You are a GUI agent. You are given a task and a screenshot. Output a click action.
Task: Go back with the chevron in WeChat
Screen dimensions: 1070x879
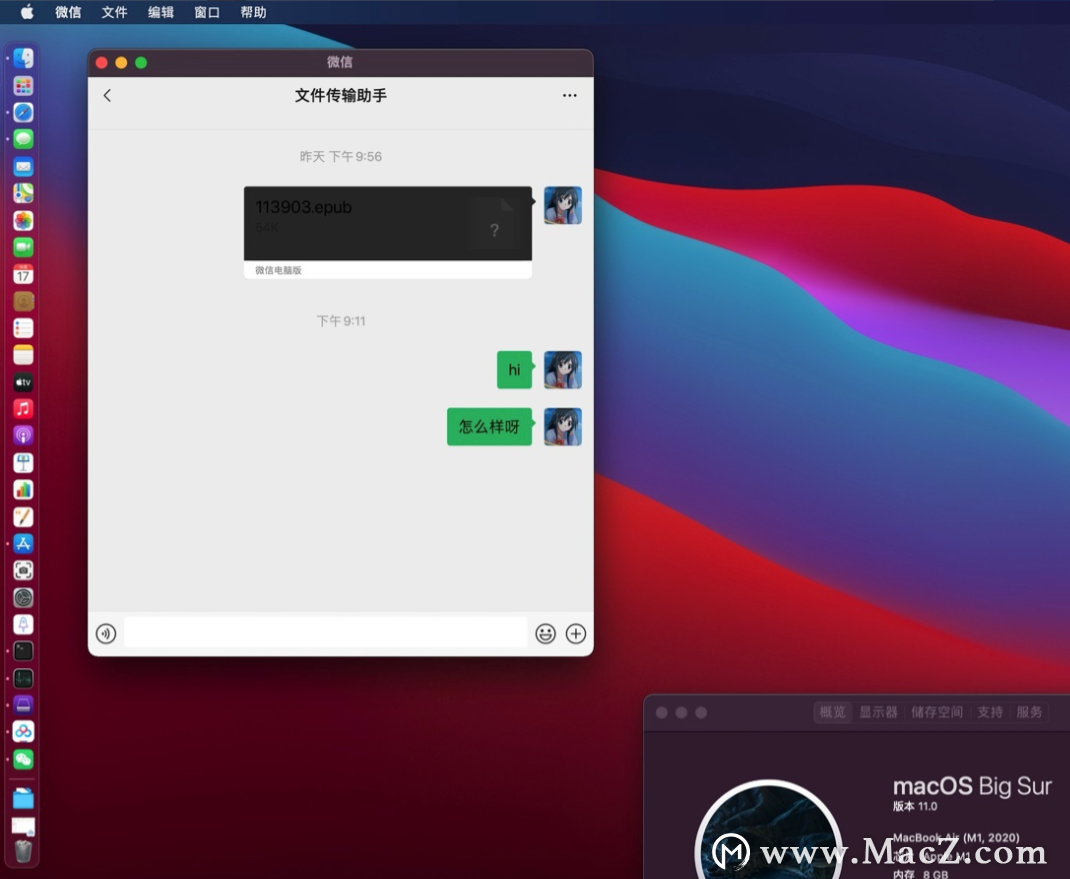[x=107, y=96]
